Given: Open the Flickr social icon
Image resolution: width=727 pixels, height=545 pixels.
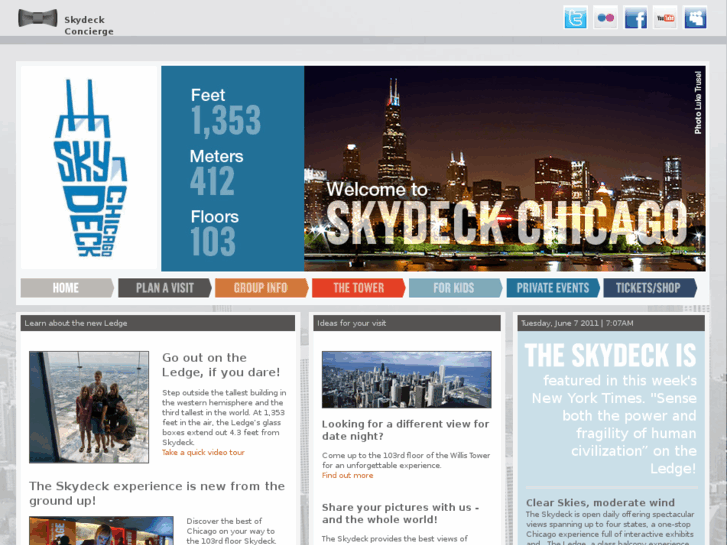Looking at the screenshot, I should pos(606,18).
